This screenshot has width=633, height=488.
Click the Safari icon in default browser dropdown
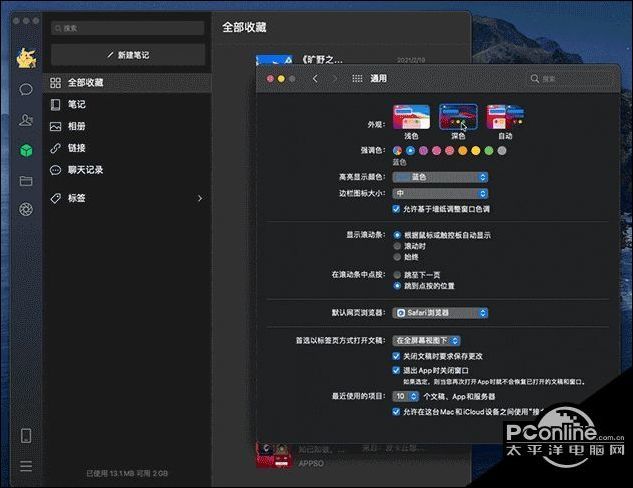pyautogui.click(x=401, y=313)
